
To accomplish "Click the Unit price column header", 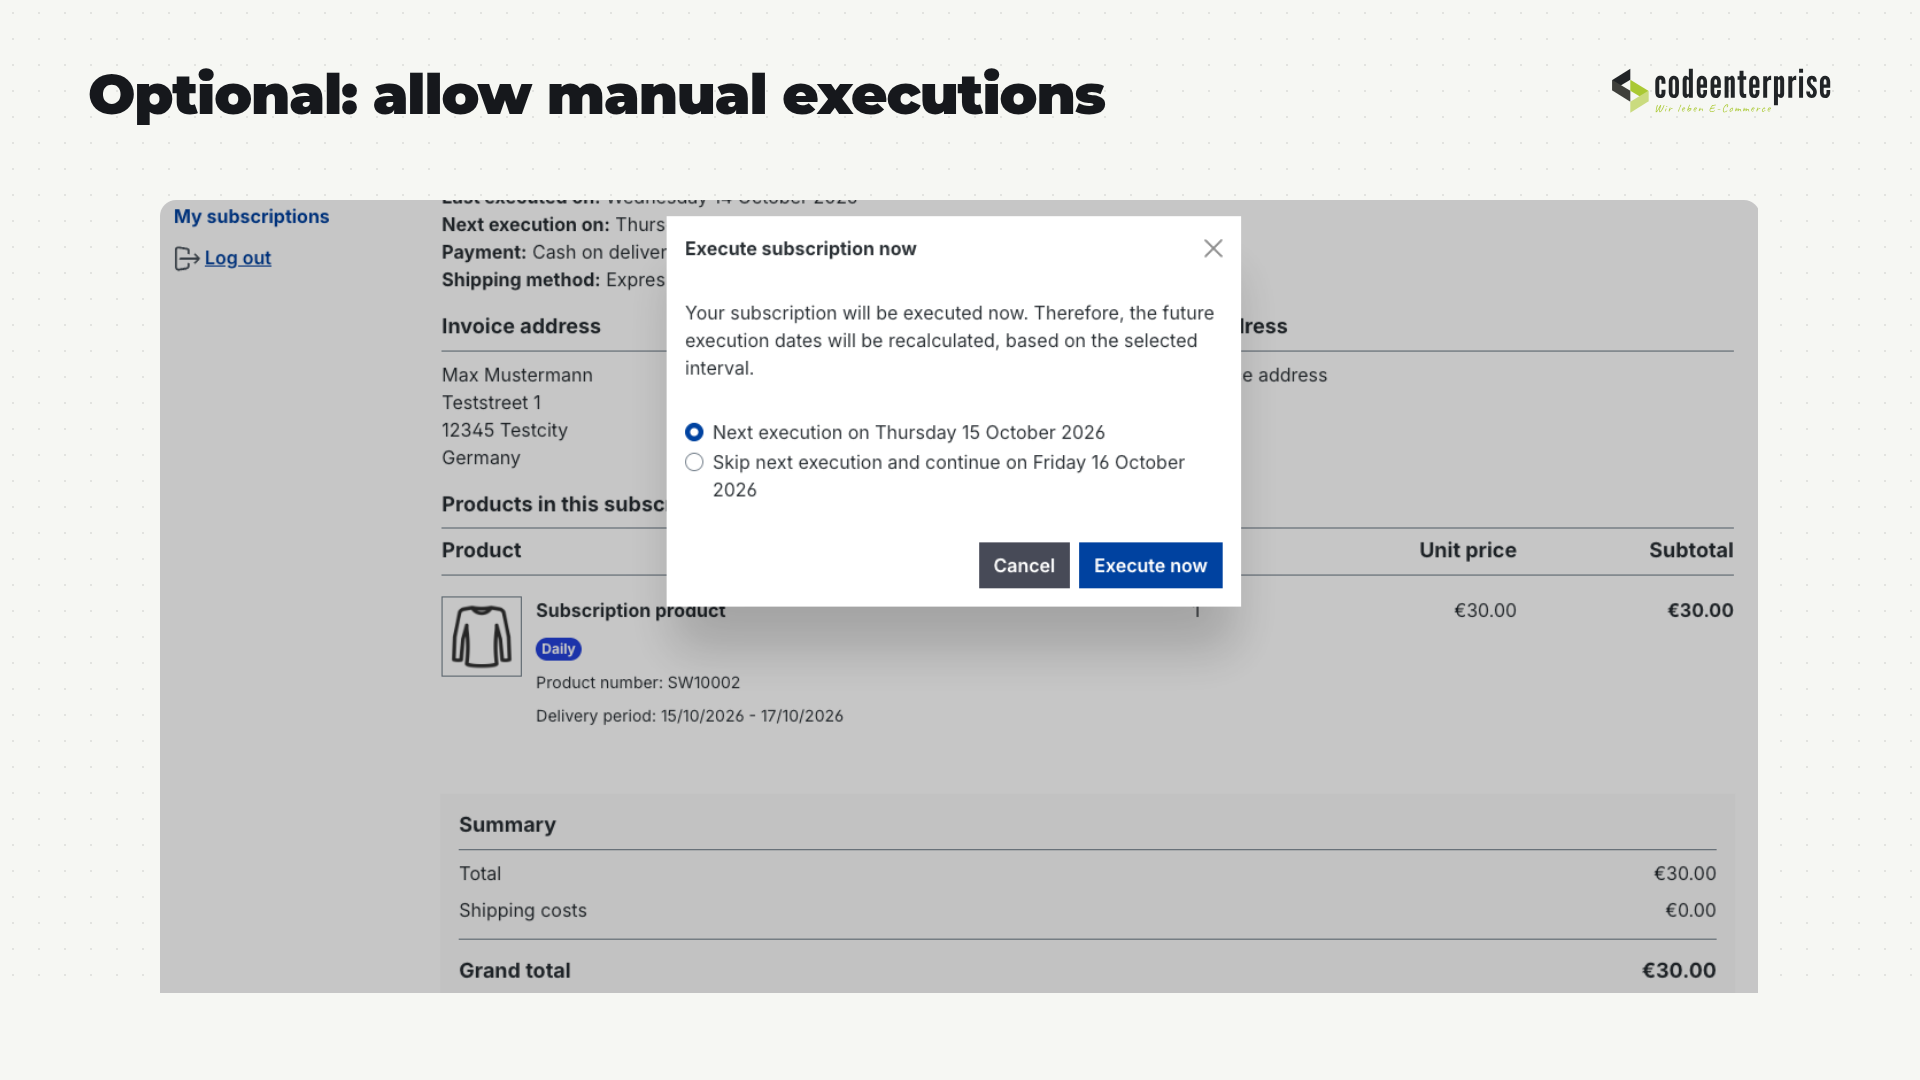I will point(1468,550).
